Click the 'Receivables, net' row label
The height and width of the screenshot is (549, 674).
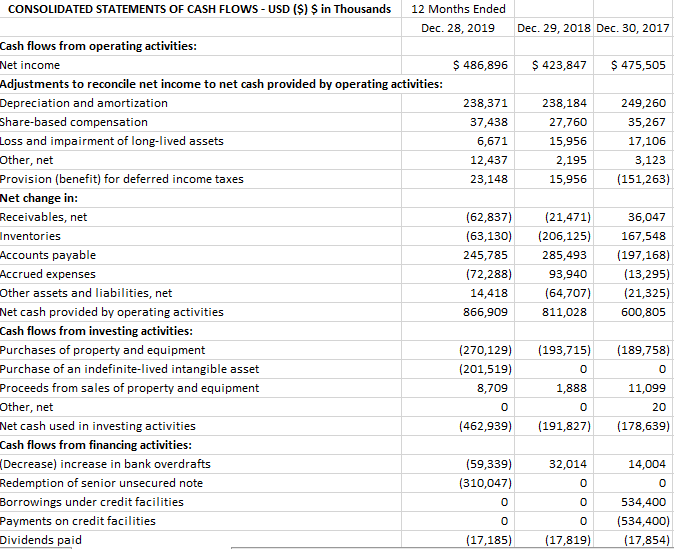(43, 217)
